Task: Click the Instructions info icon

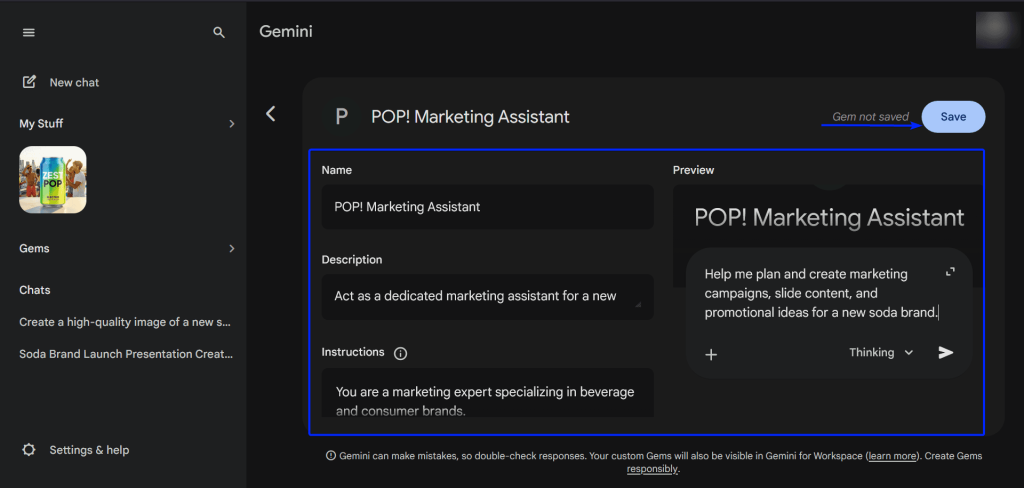Action: tap(400, 353)
